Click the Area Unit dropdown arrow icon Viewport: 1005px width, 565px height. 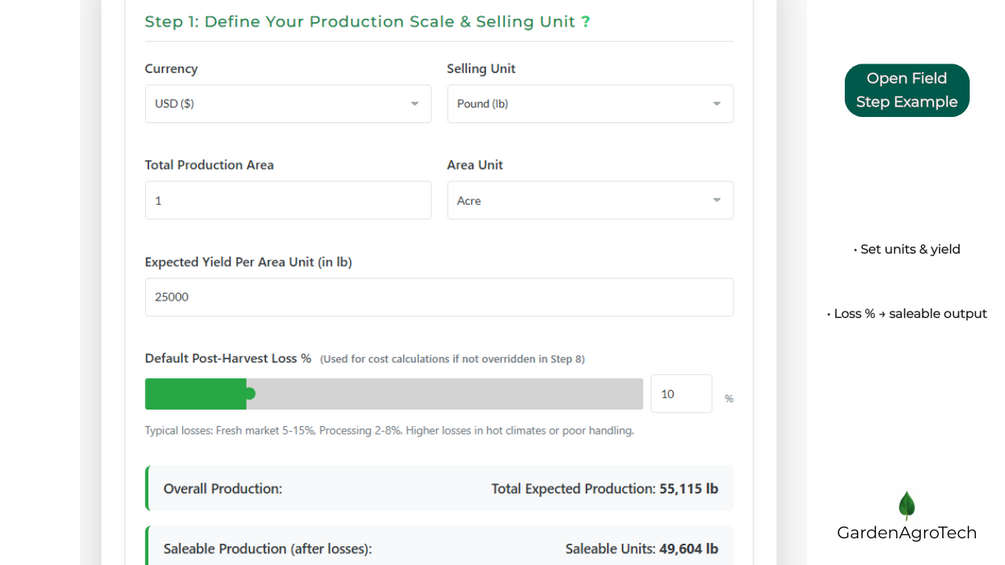717,201
